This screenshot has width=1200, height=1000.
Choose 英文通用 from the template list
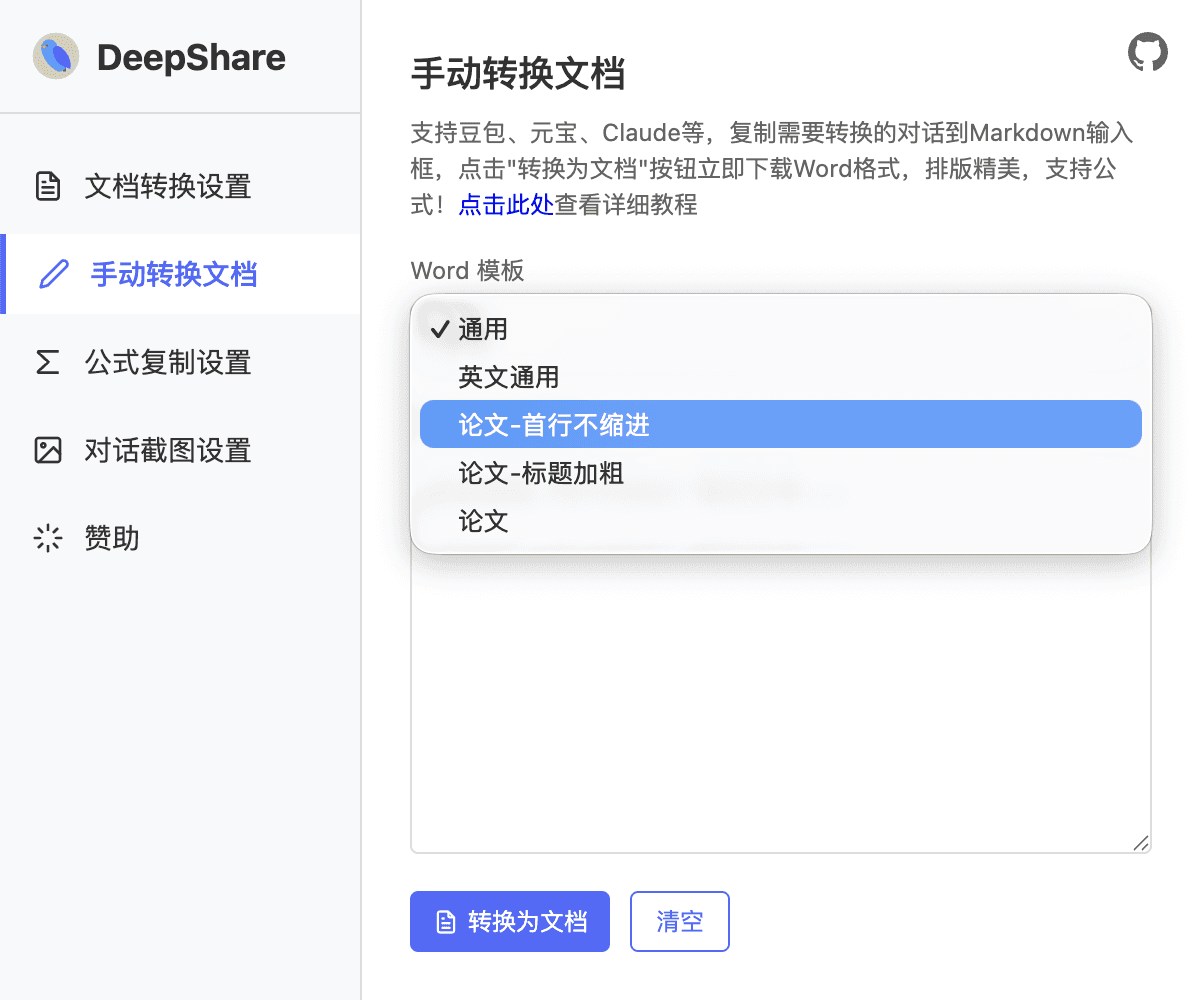click(508, 377)
